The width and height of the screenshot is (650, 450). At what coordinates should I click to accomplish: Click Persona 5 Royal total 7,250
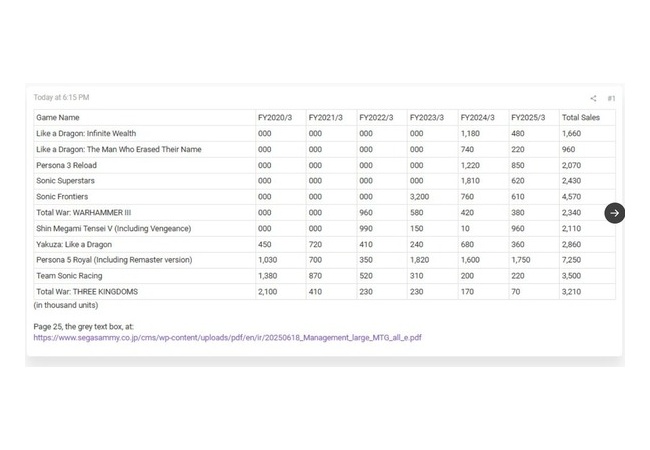click(x=571, y=260)
